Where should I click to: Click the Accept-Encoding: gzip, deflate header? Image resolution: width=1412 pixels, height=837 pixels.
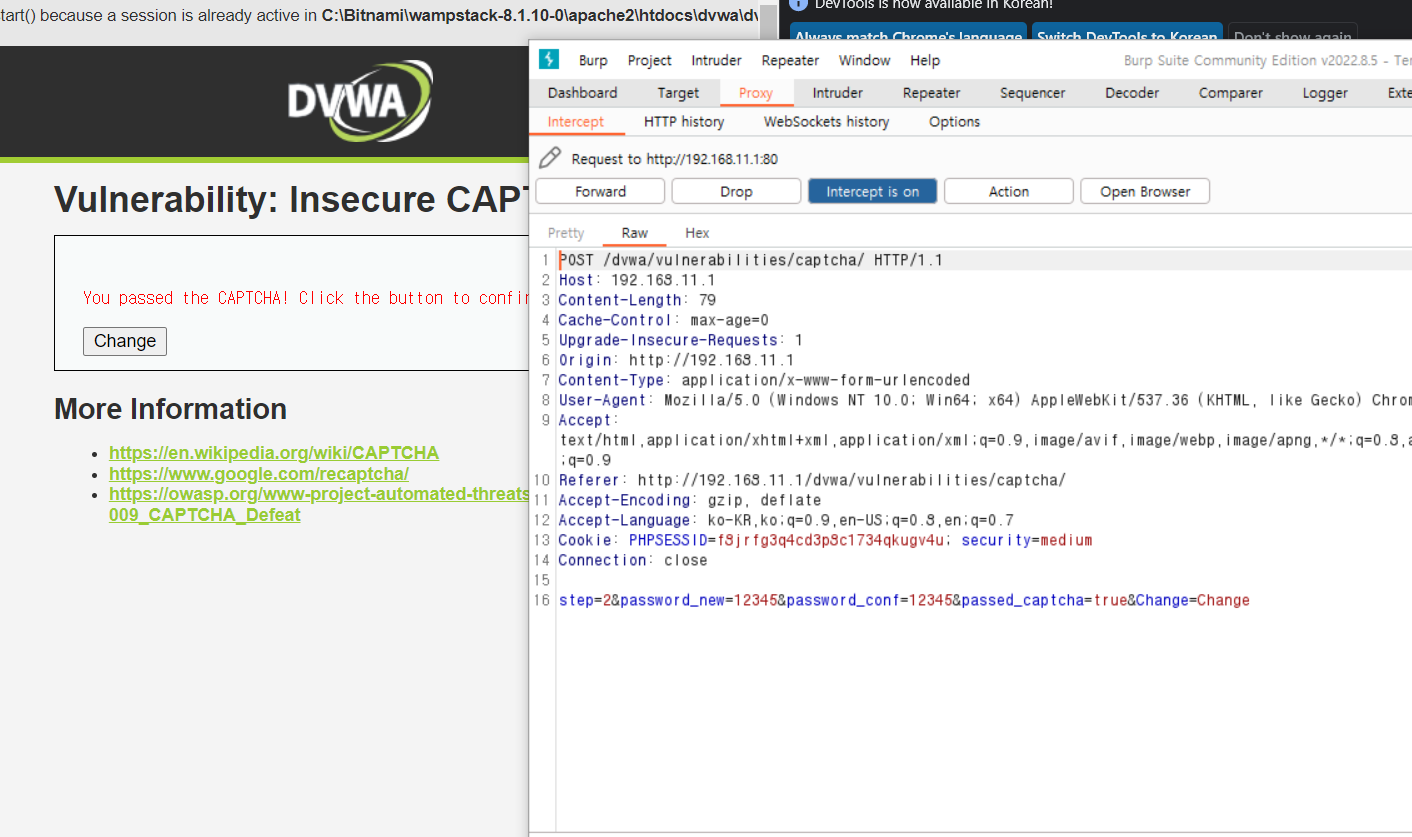pyautogui.click(x=689, y=500)
